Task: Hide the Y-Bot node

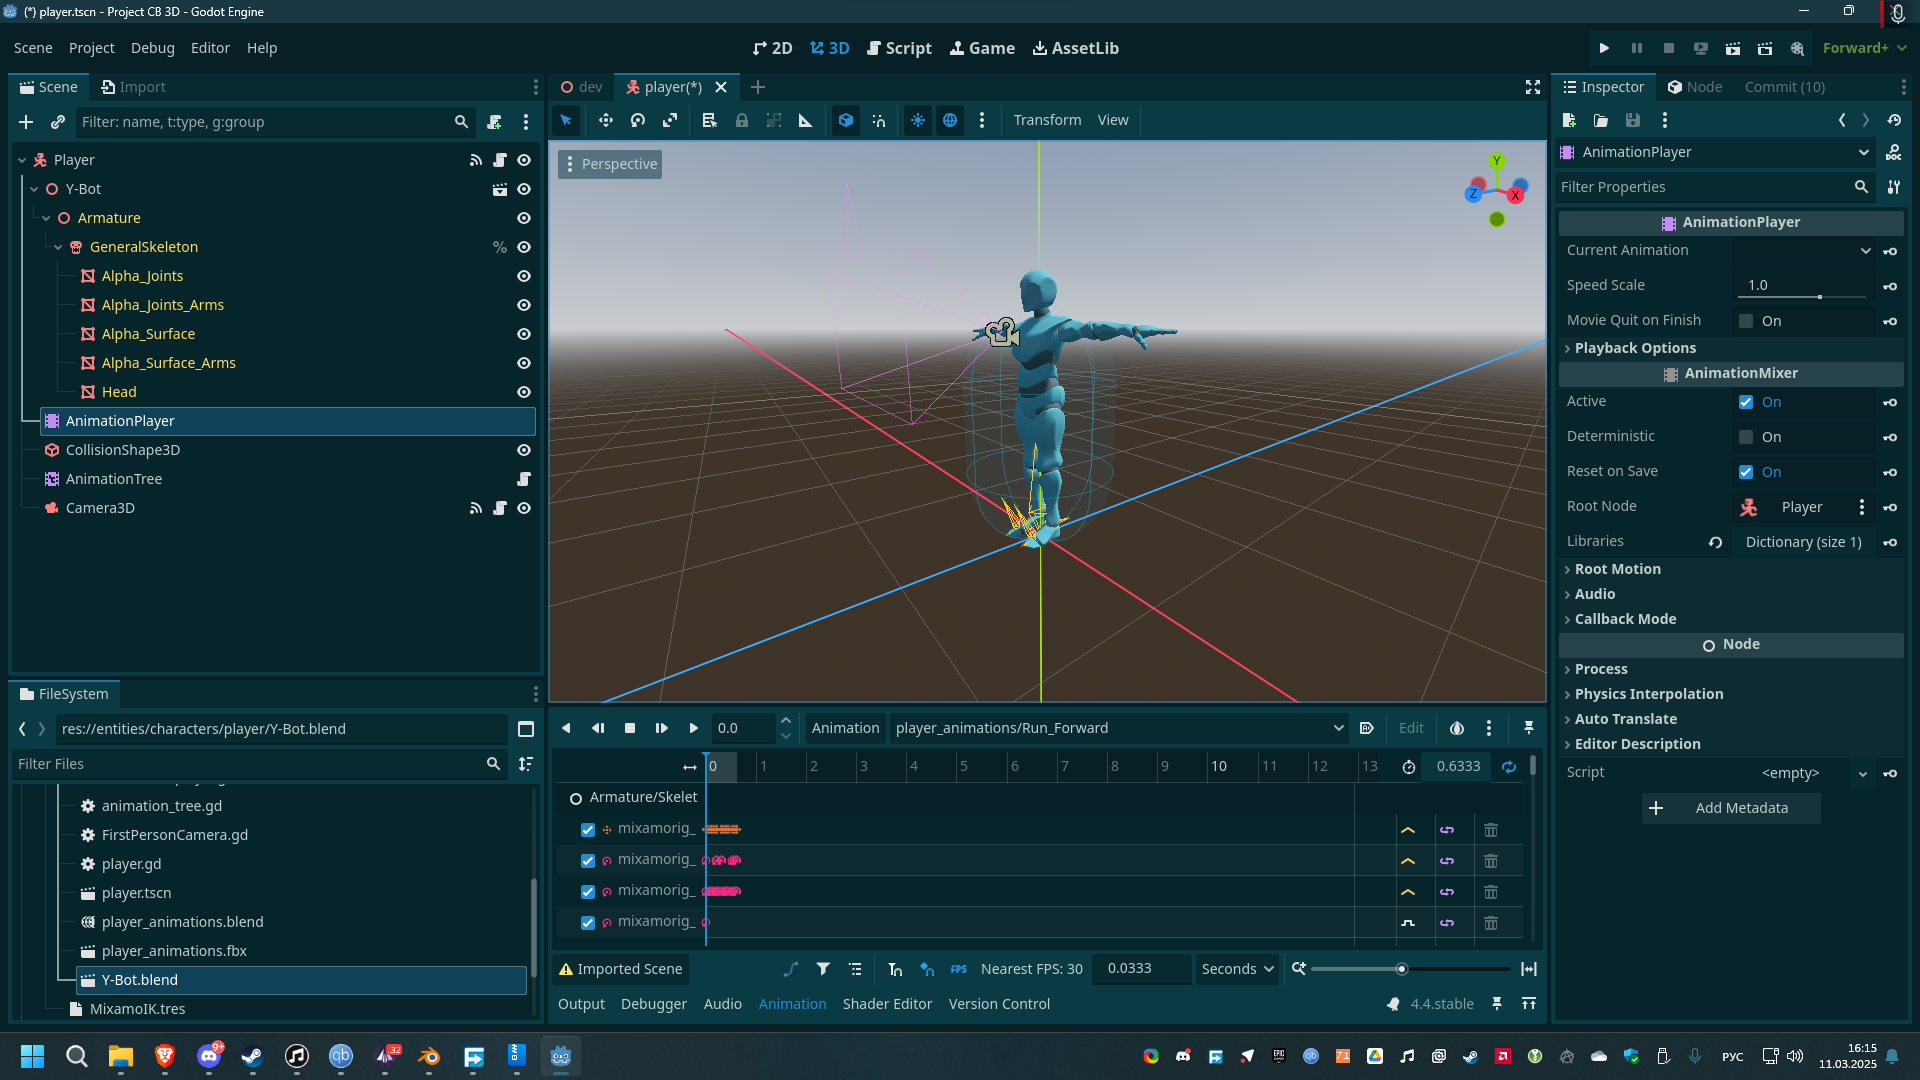Action: 524,189
